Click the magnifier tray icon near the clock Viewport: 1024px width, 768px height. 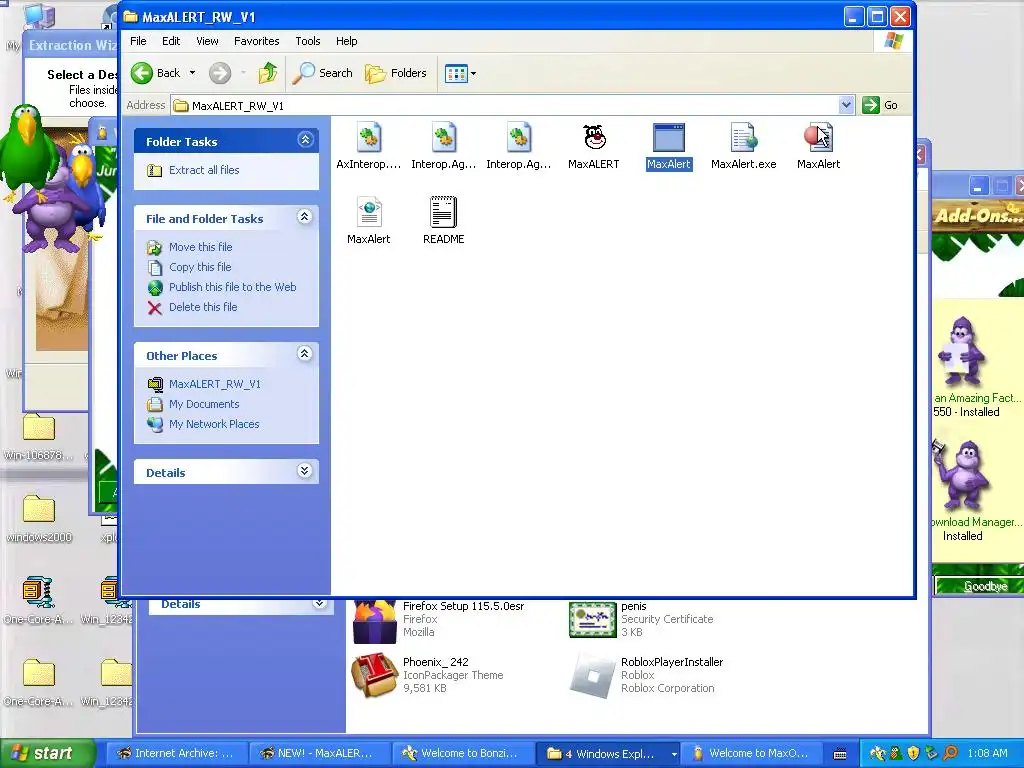click(950, 754)
